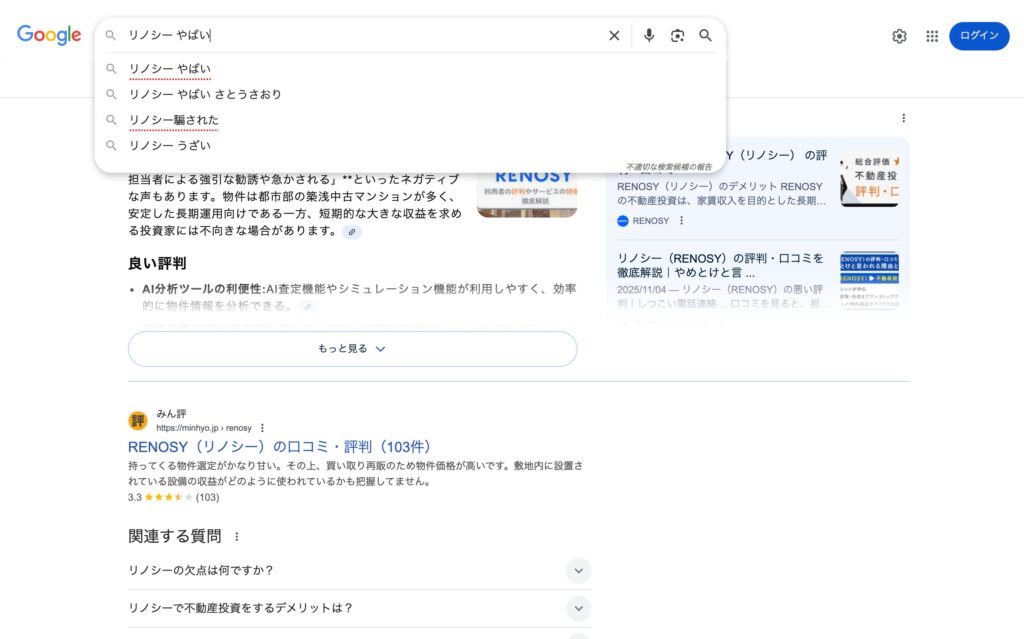The image size is (1024, 639).
Task: Click the ログイン button
Action: [x=978, y=36]
